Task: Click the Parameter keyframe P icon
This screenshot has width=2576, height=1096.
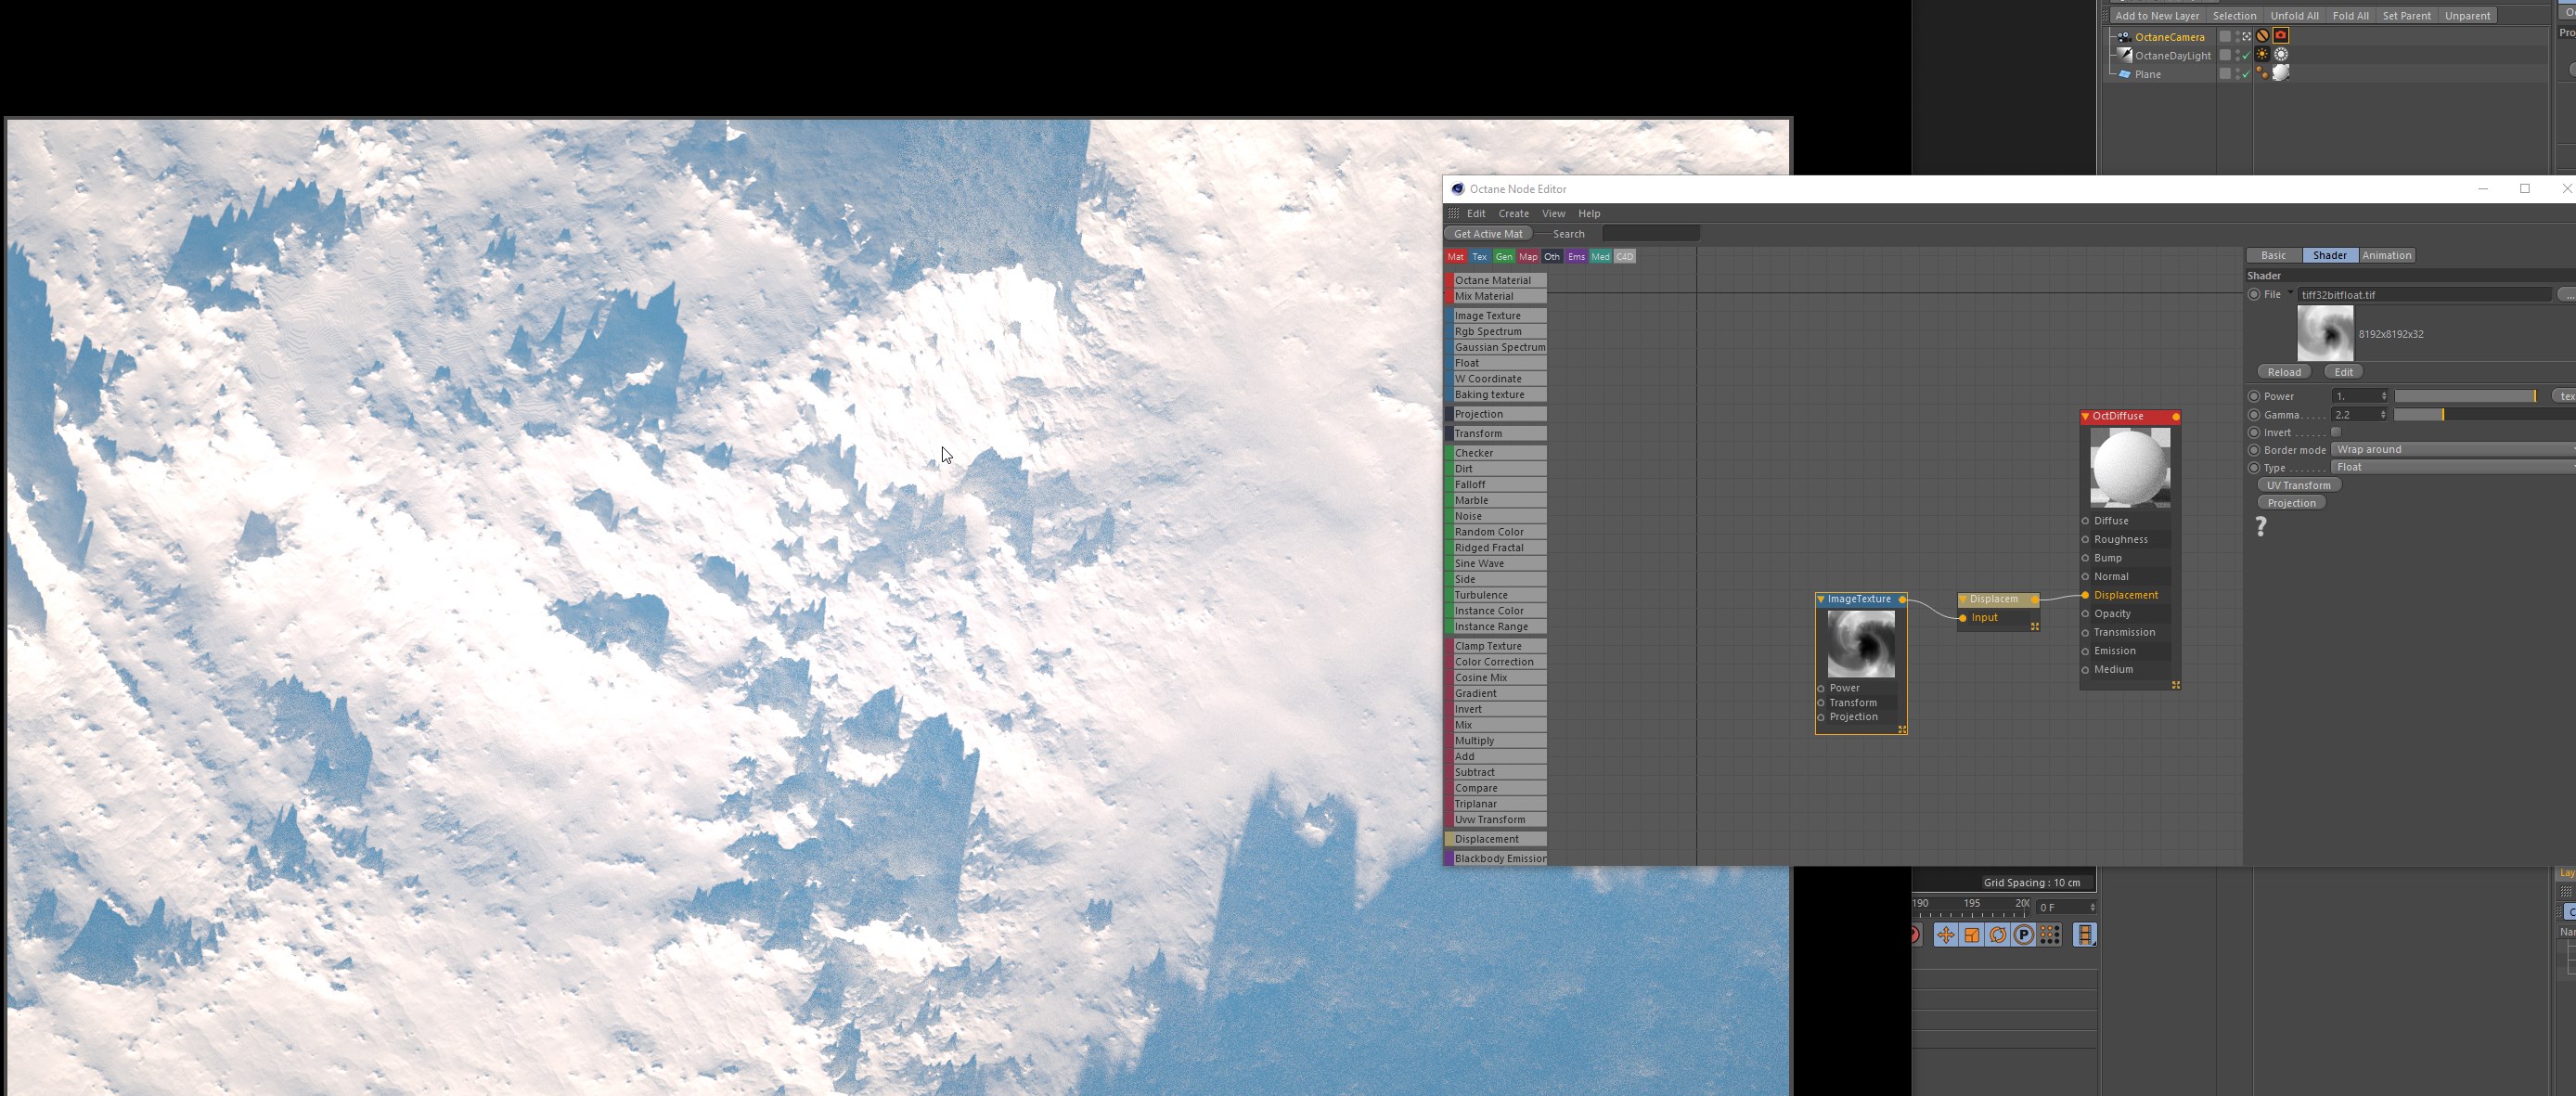Action: [2023, 935]
